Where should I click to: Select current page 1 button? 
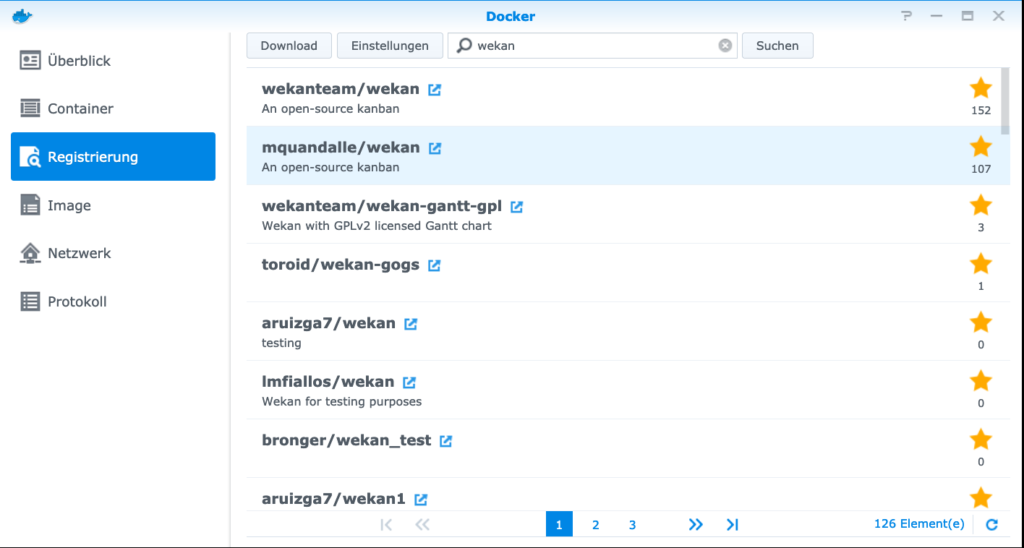click(559, 524)
